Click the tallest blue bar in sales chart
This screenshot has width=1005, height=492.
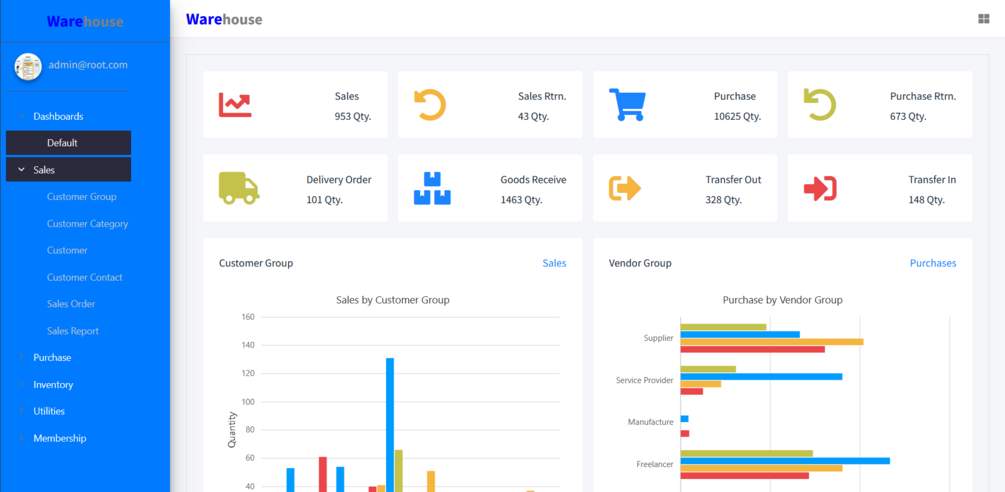pos(390,424)
